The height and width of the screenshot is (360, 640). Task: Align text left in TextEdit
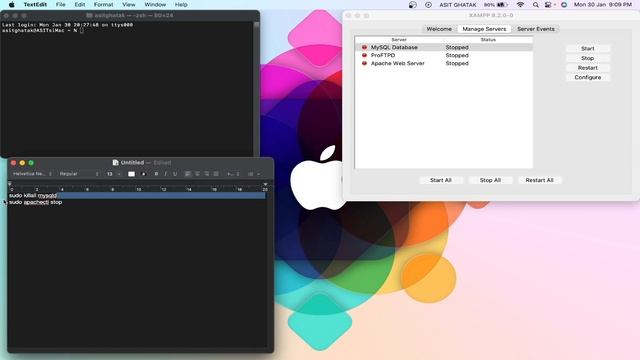pyautogui.click(x=188, y=174)
